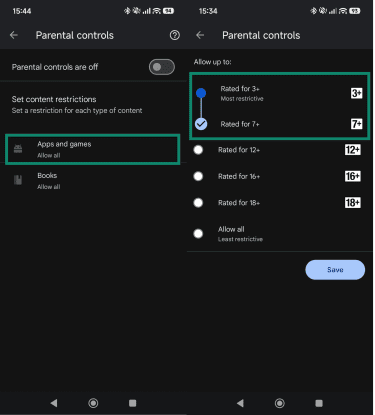Go back using arrow in right Parental controls screen

click(x=200, y=35)
